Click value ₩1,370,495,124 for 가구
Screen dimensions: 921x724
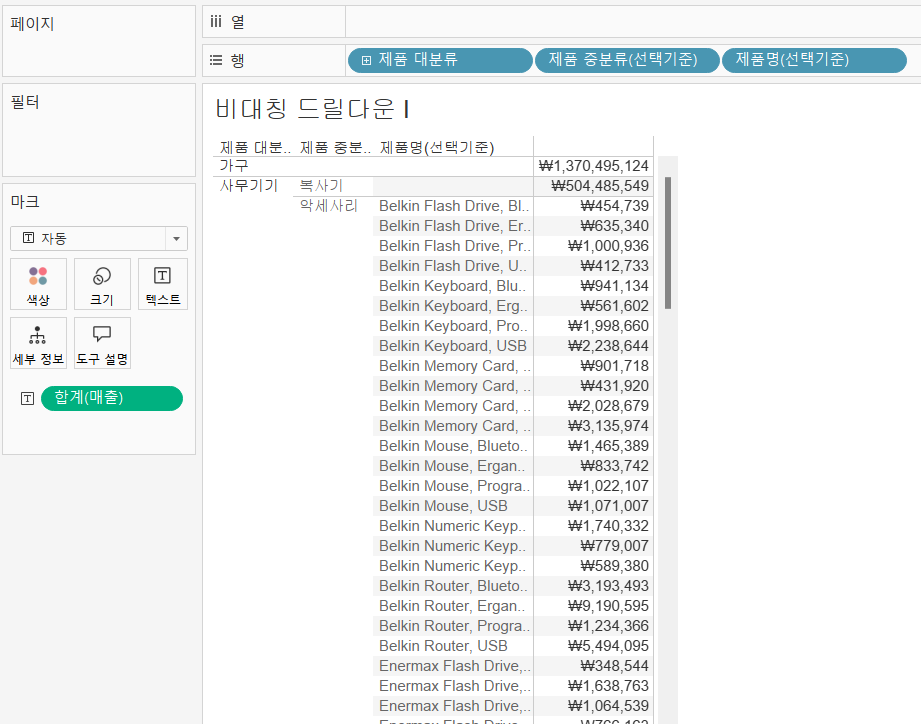[x=593, y=166]
